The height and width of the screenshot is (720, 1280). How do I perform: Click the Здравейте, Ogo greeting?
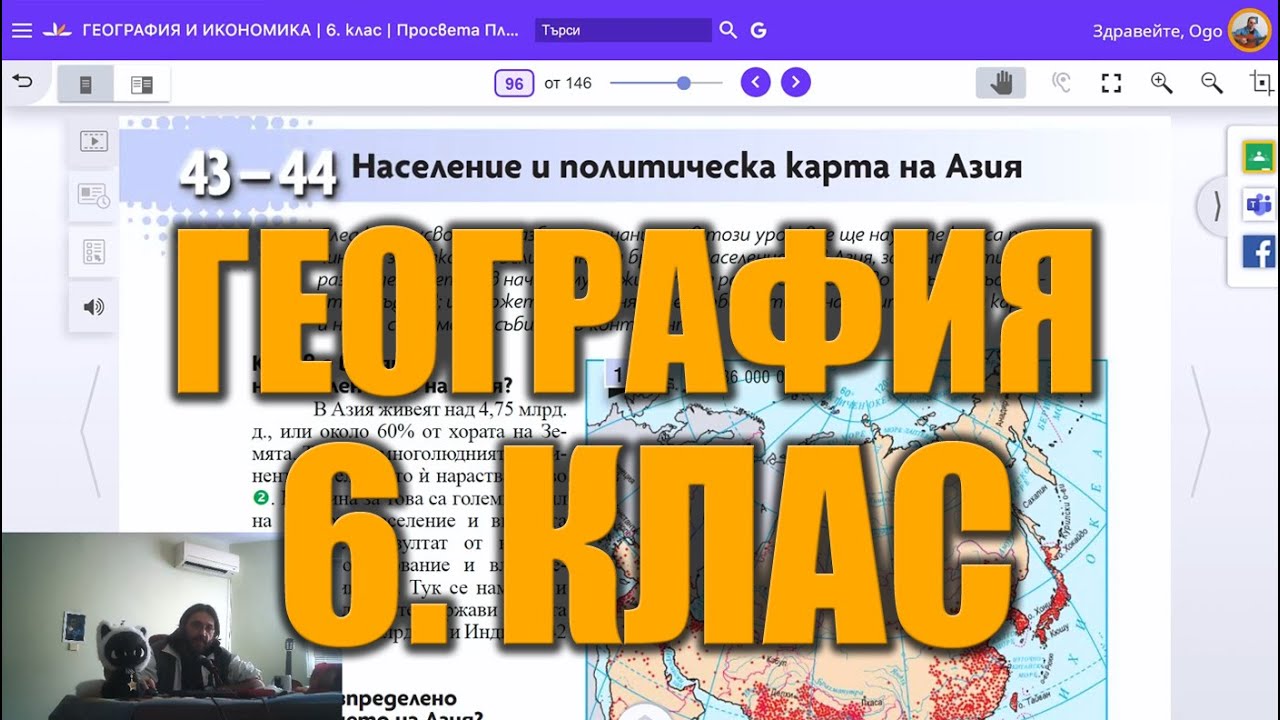coord(1157,31)
